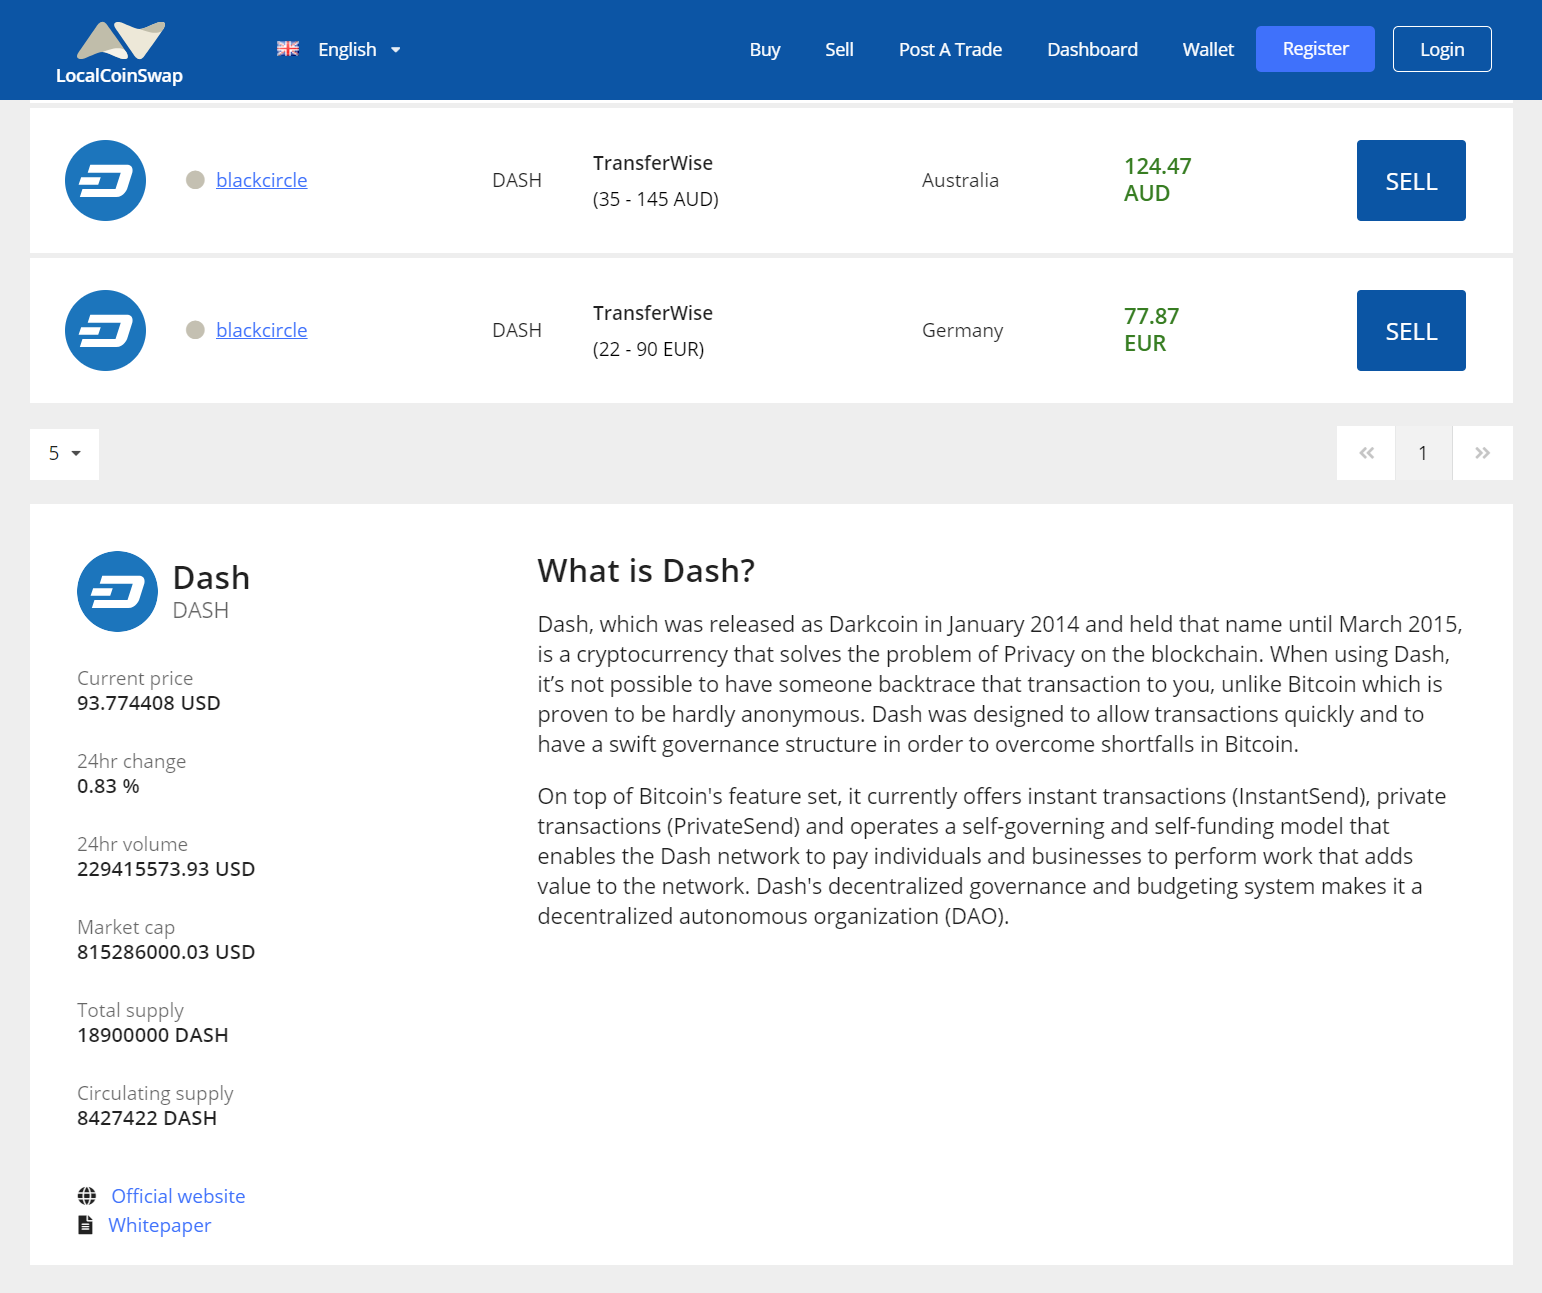Open the Post A Trade page
The image size is (1542, 1293).
[x=950, y=49]
